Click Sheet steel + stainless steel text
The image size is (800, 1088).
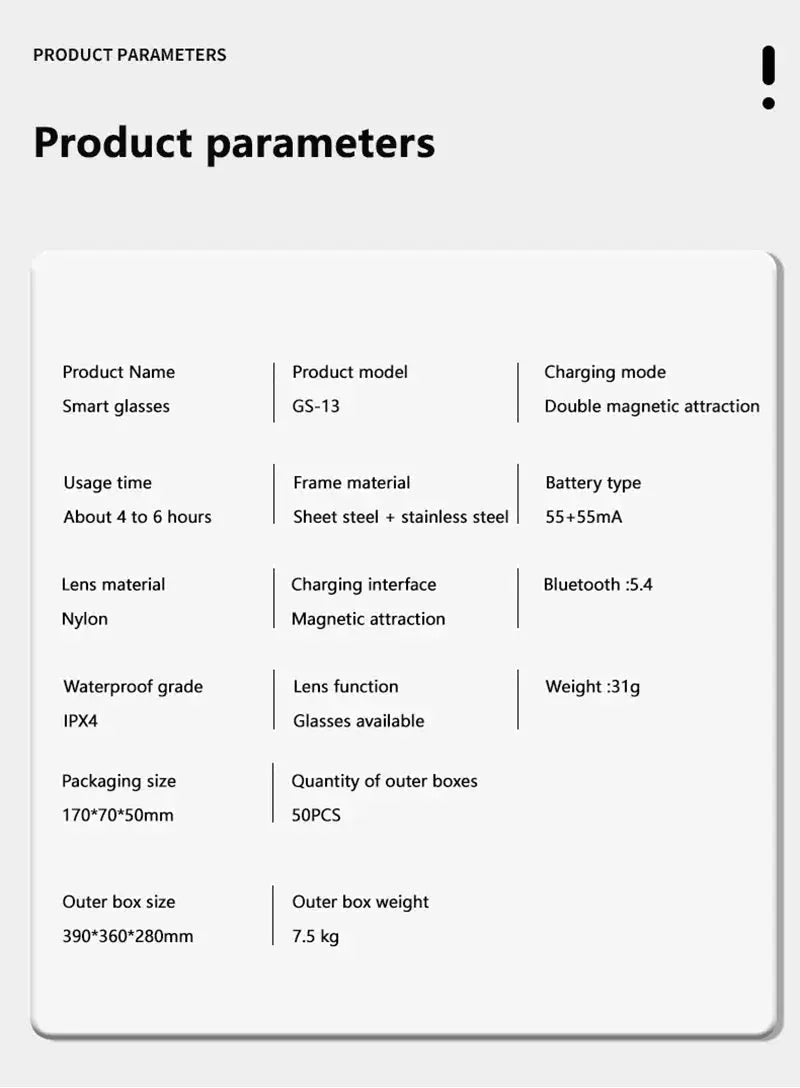click(401, 517)
